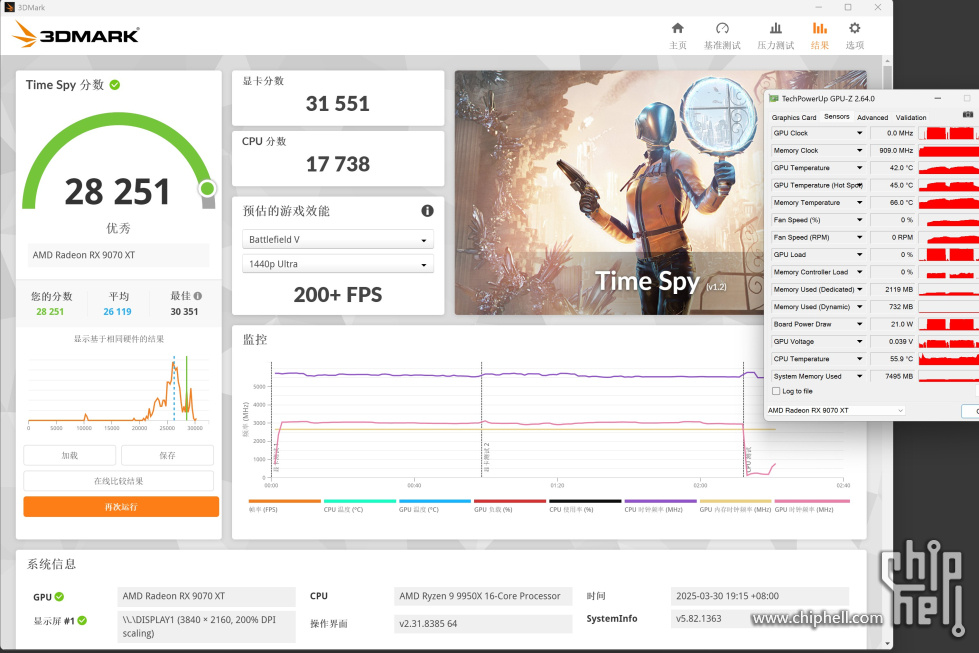Open the Memory Controller Load sensor dropdown

click(860, 272)
